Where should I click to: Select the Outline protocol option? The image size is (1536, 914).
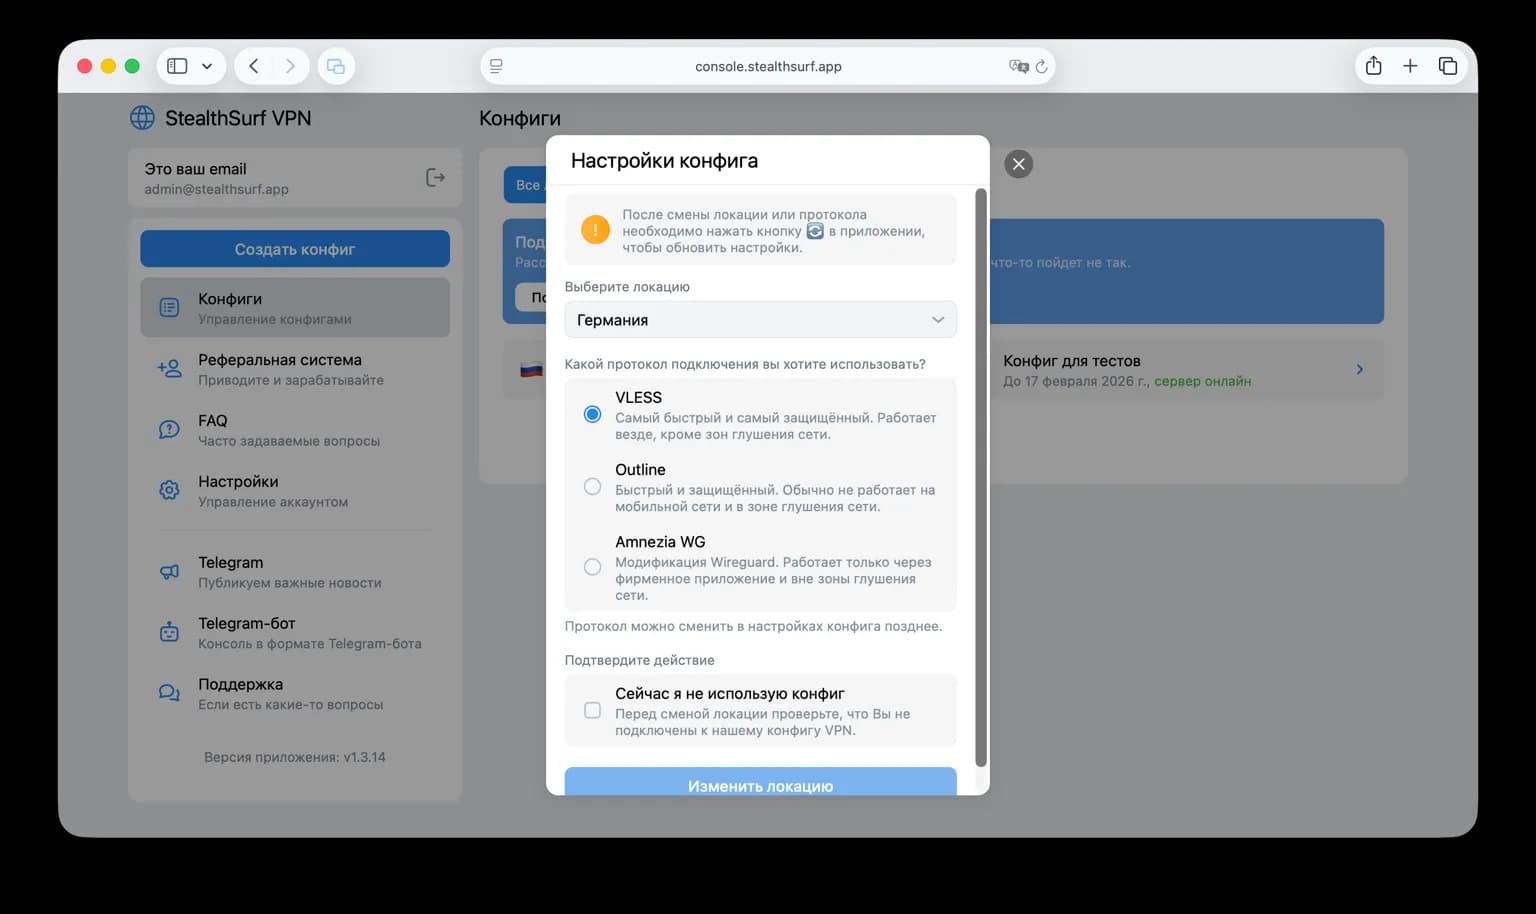tap(593, 487)
